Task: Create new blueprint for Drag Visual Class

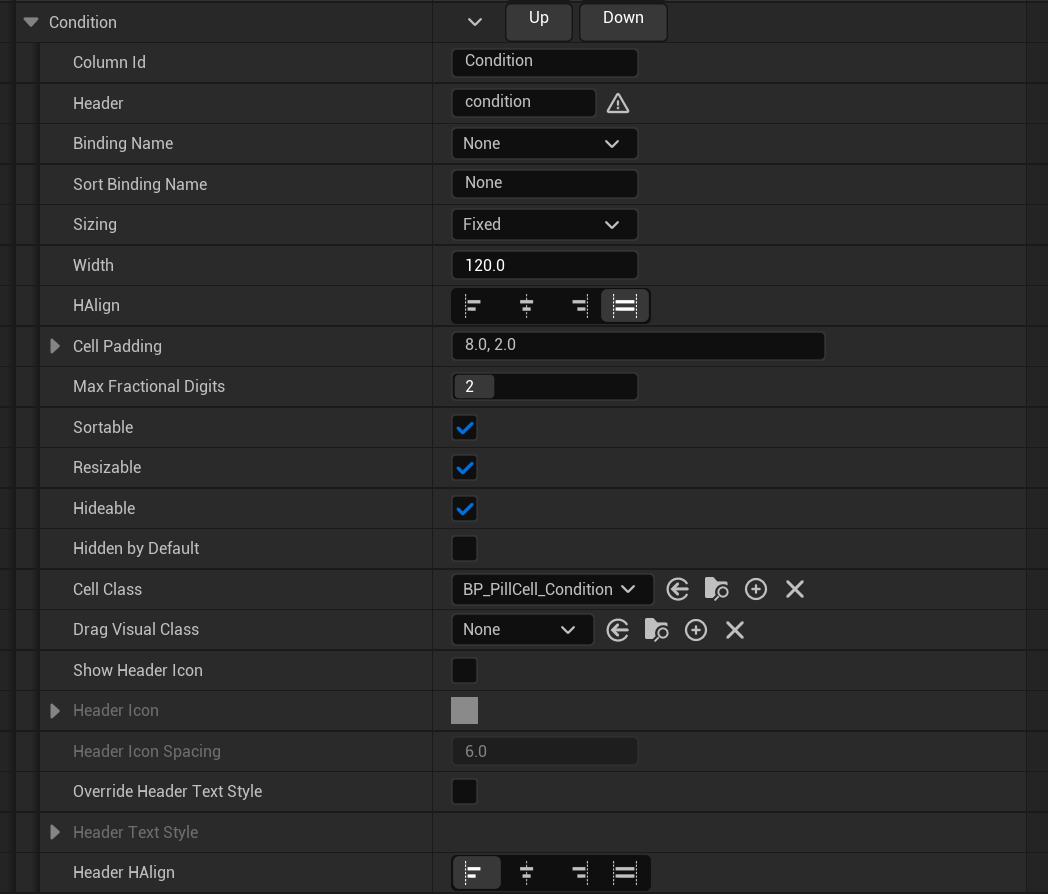Action: (x=696, y=630)
